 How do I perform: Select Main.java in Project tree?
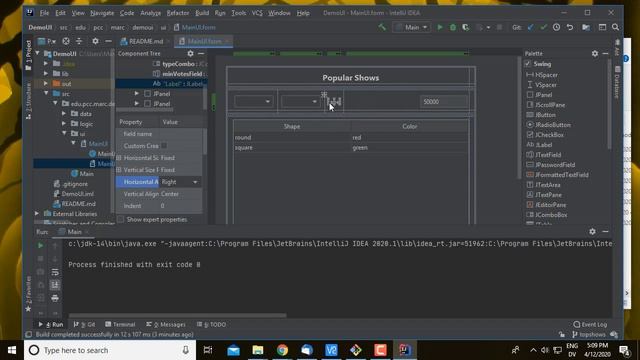coord(82,174)
